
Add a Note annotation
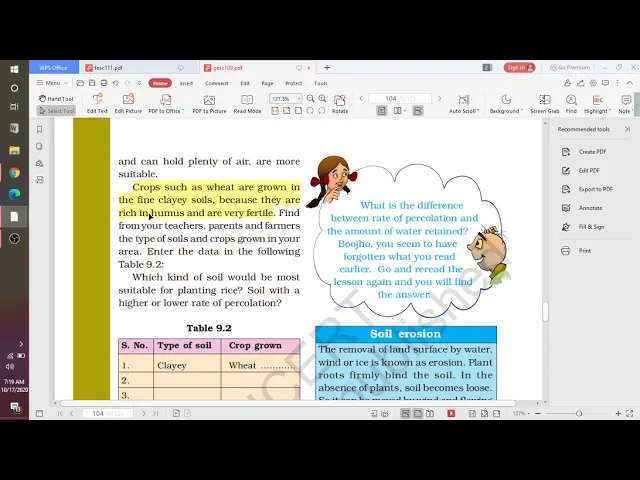pos(625,104)
